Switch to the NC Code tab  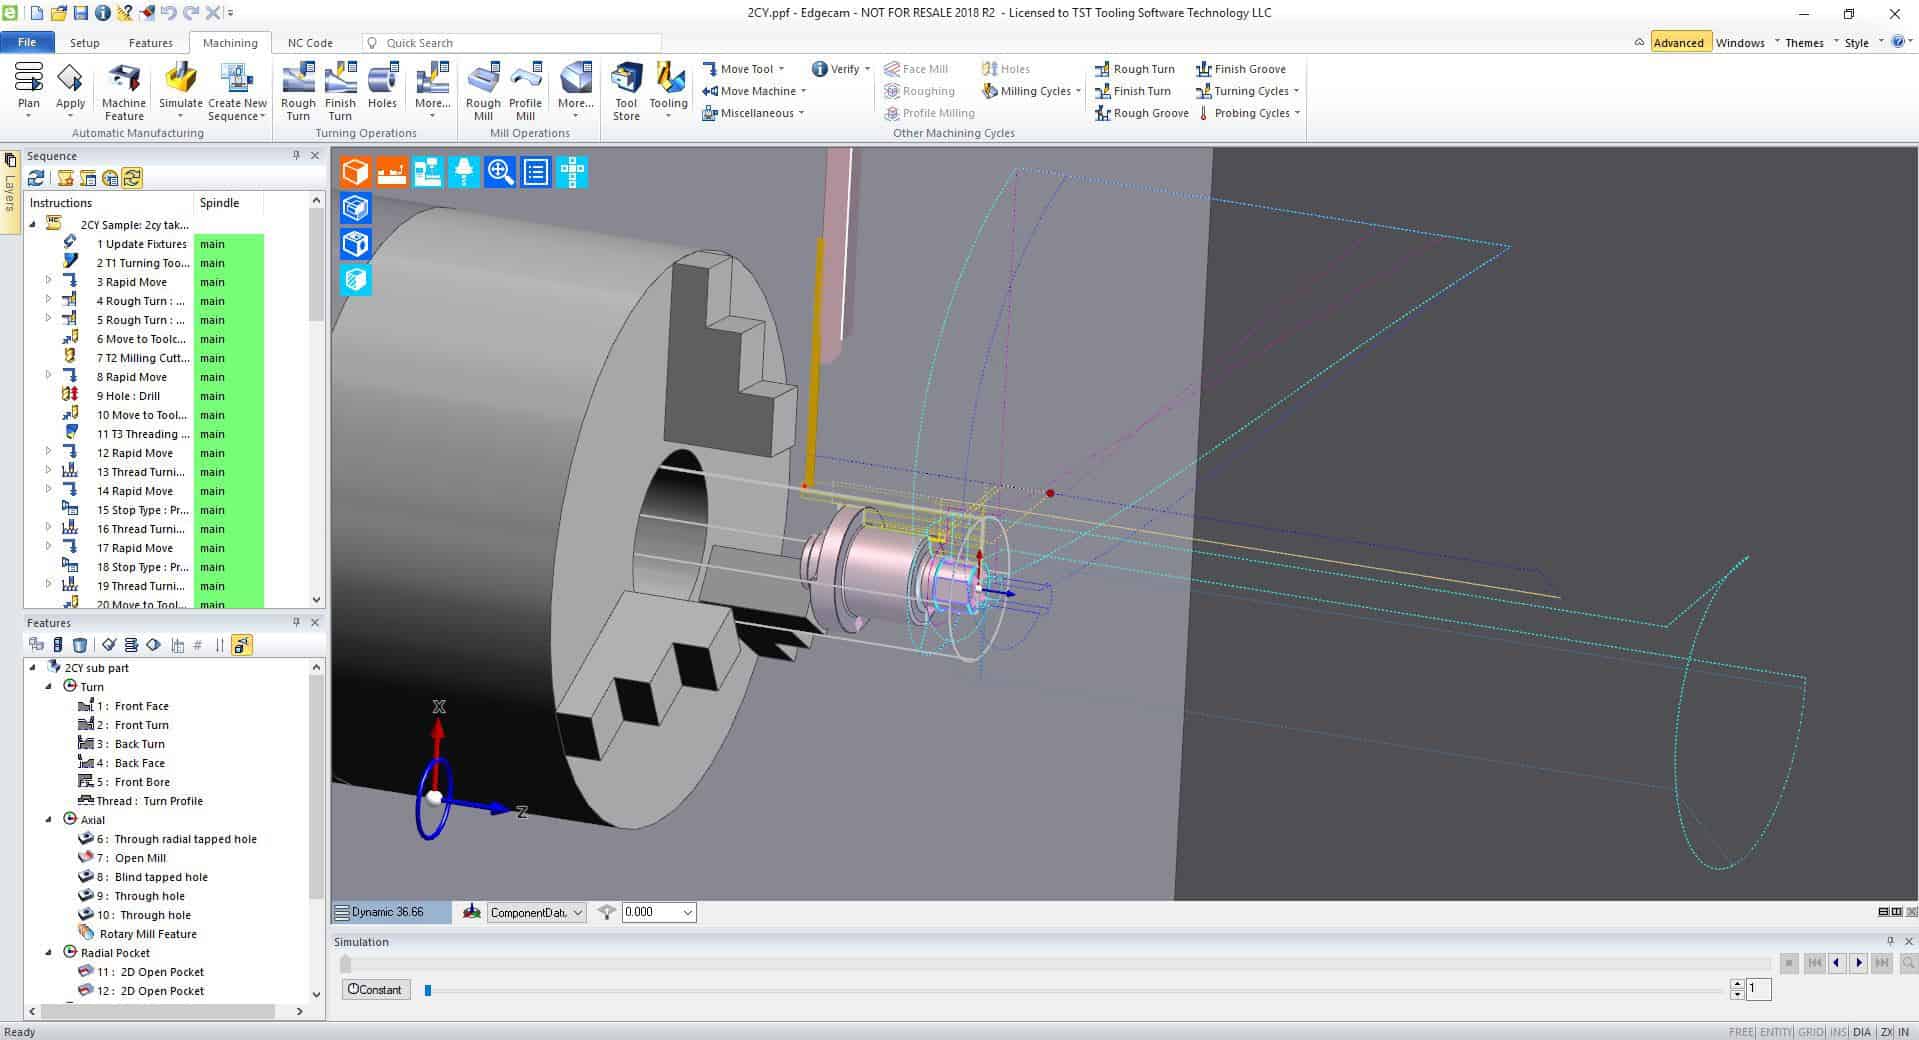[310, 43]
